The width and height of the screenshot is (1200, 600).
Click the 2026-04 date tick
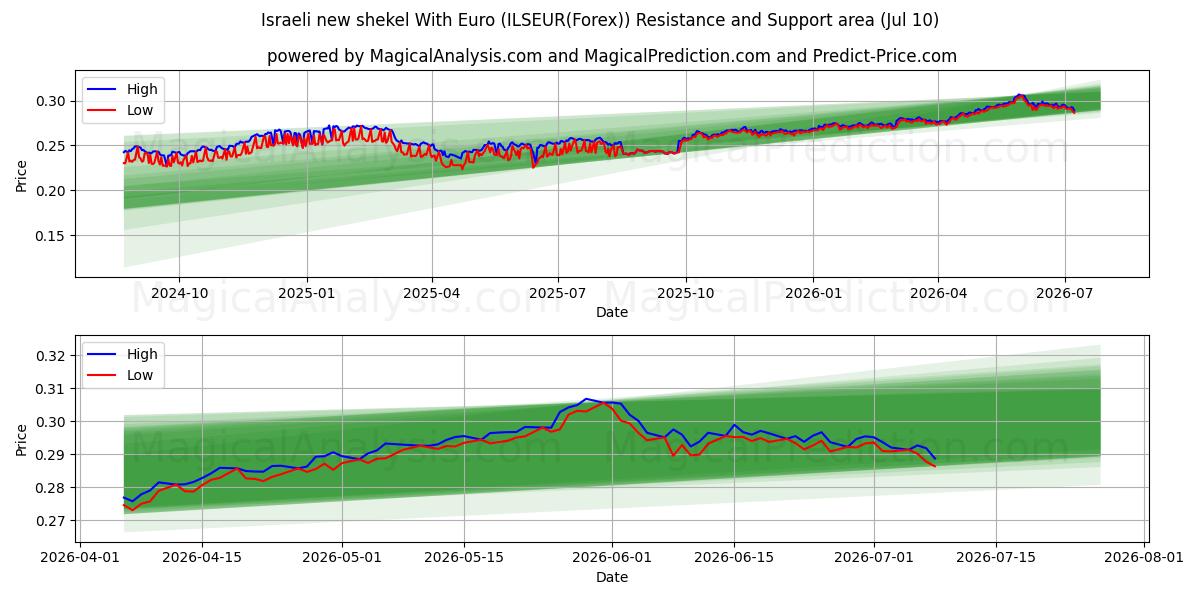[x=937, y=292]
